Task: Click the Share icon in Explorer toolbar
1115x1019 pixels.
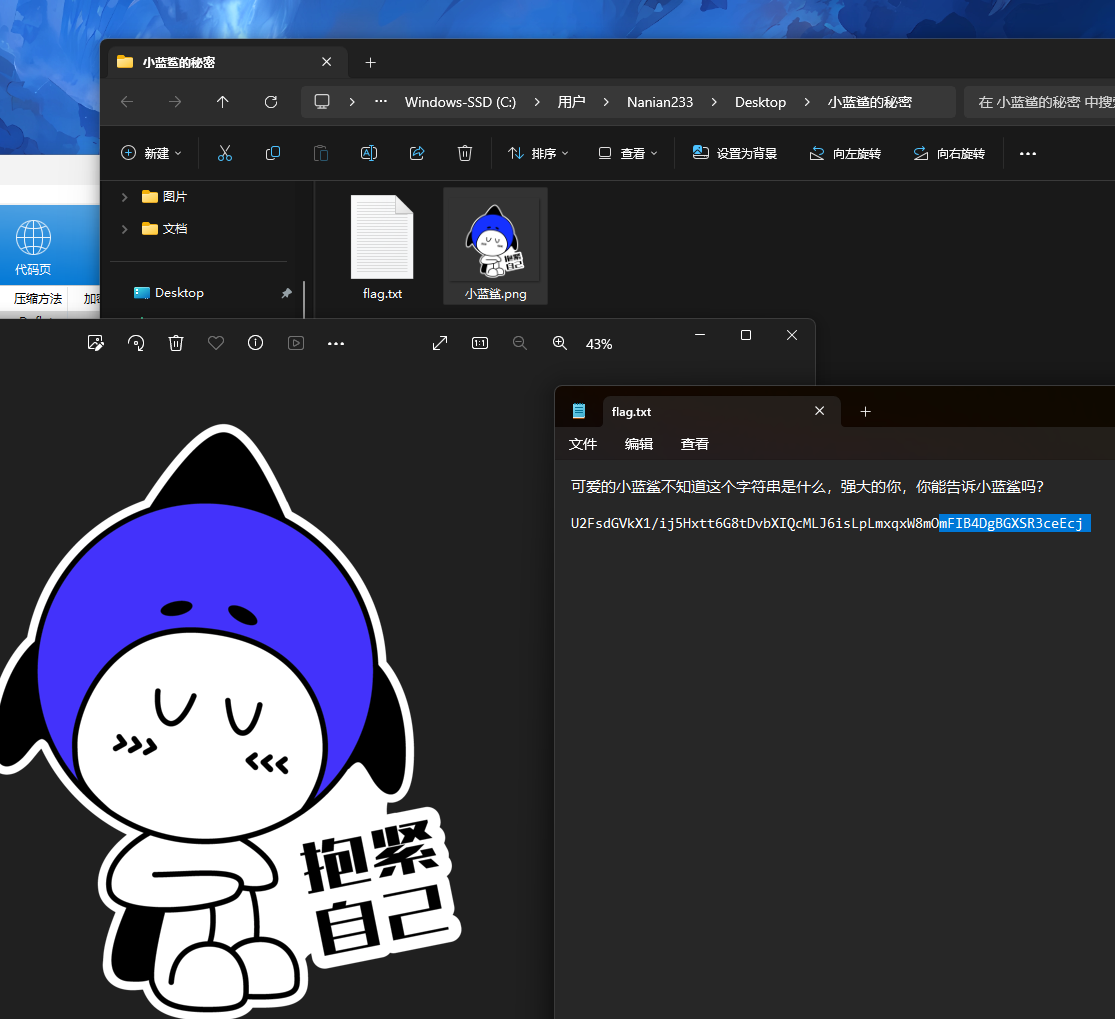Action: coord(417,153)
